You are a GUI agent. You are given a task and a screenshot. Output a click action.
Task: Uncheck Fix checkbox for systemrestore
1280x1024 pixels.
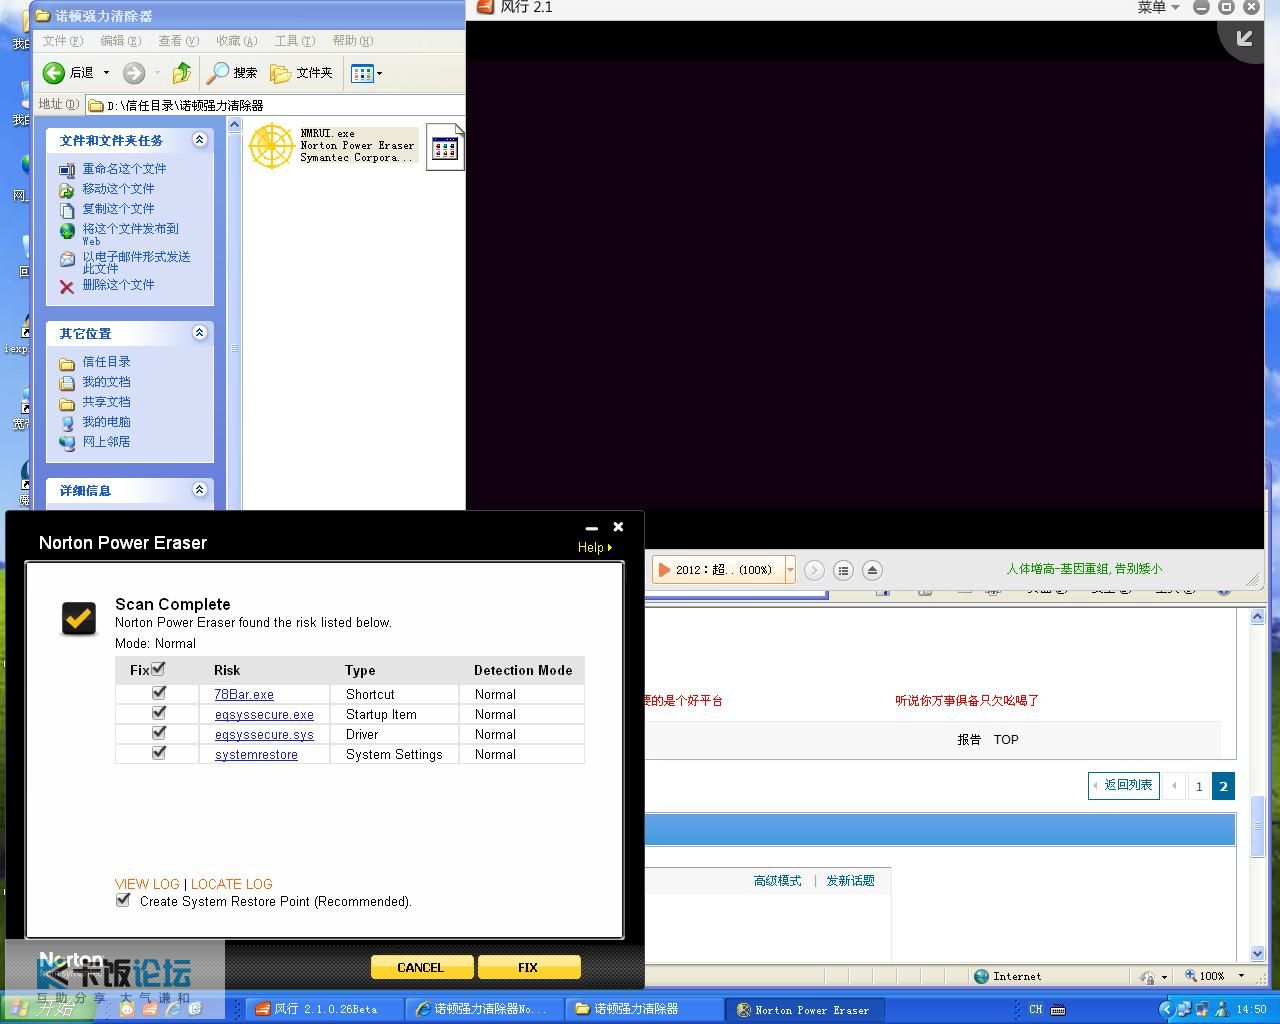[158, 752]
